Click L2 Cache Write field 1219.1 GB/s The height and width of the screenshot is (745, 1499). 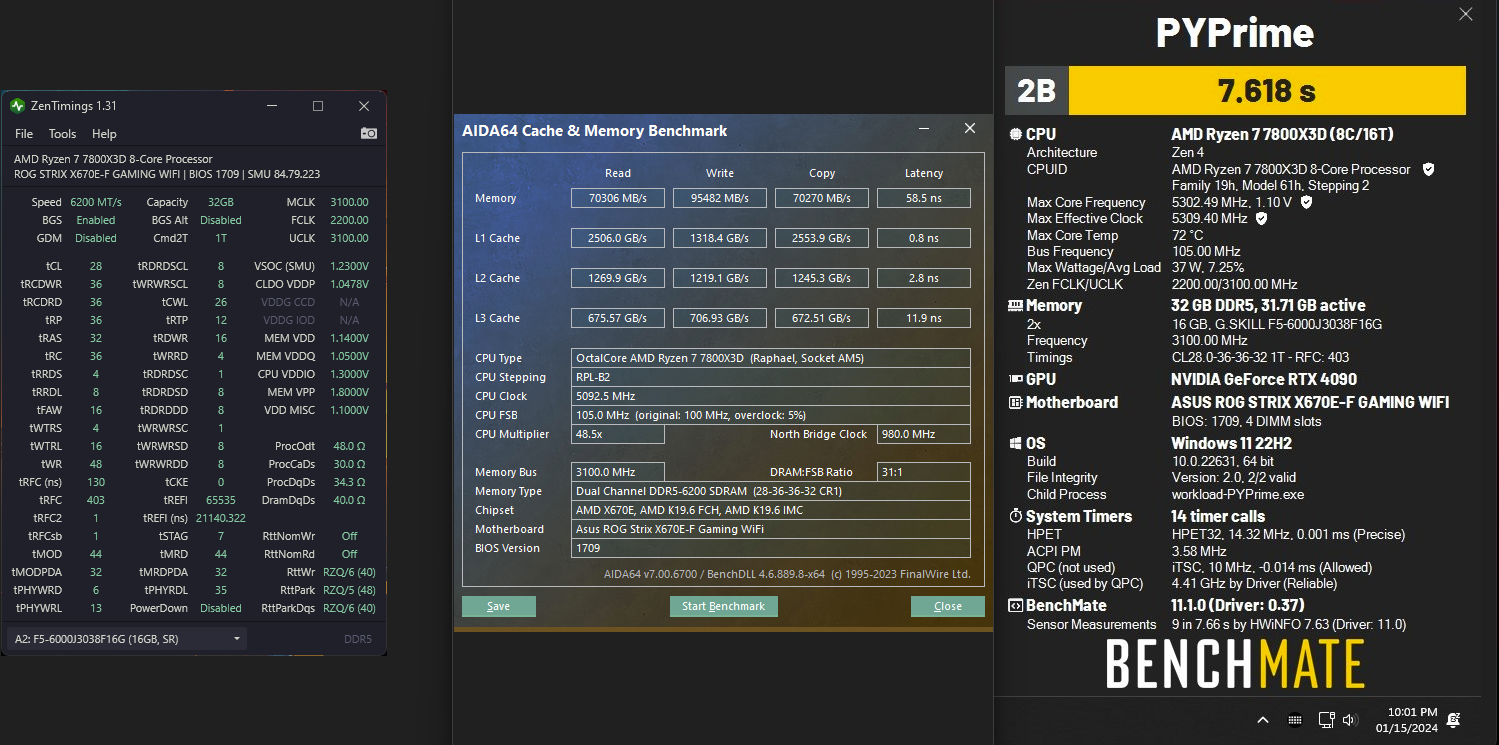pyautogui.click(x=720, y=278)
